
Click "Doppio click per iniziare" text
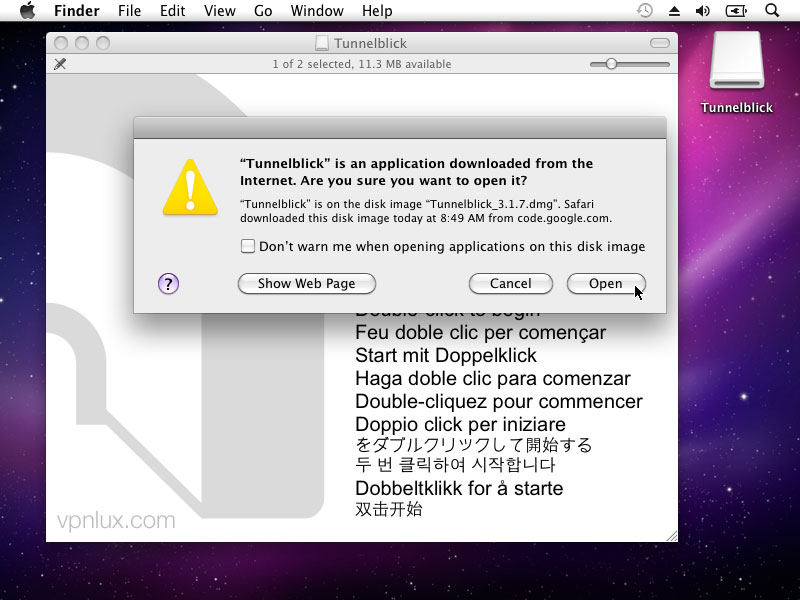[460, 424]
